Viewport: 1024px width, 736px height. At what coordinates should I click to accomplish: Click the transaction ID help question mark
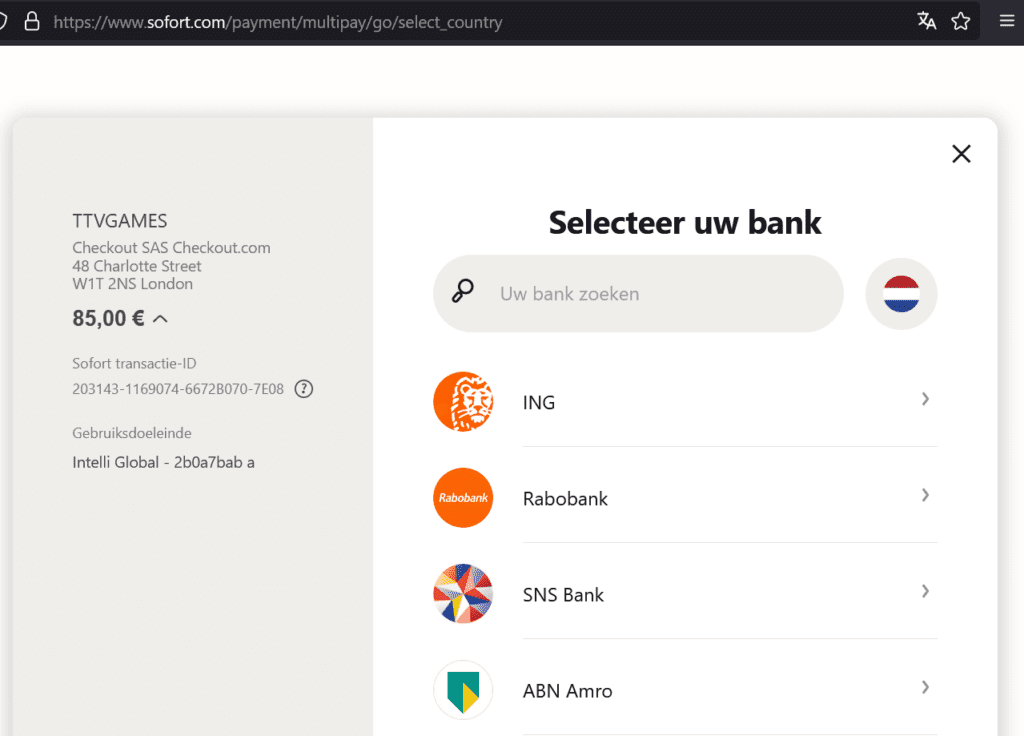pyautogui.click(x=304, y=389)
